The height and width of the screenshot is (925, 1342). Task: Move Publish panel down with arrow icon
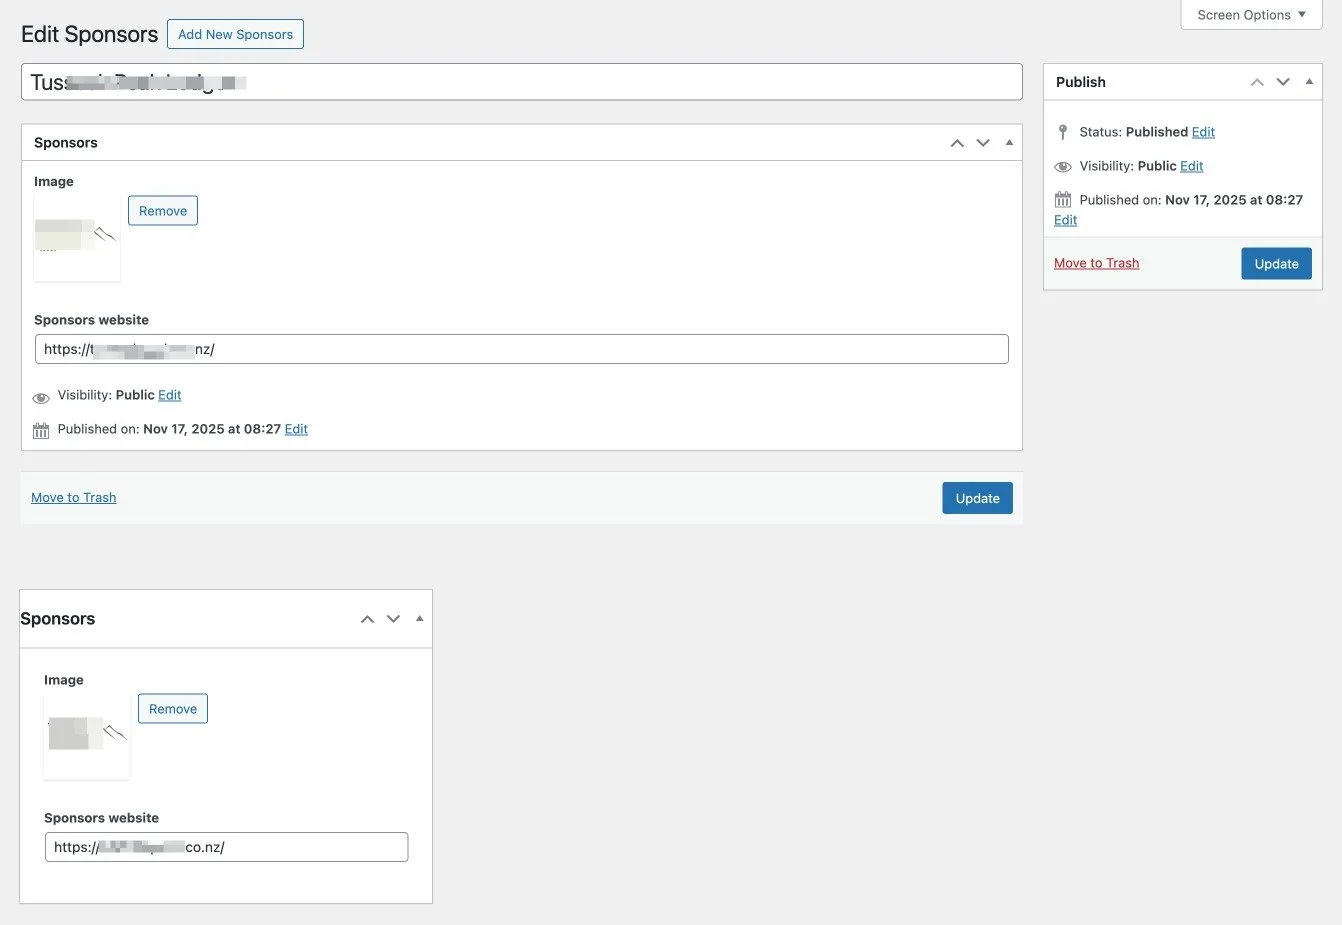(x=1283, y=82)
